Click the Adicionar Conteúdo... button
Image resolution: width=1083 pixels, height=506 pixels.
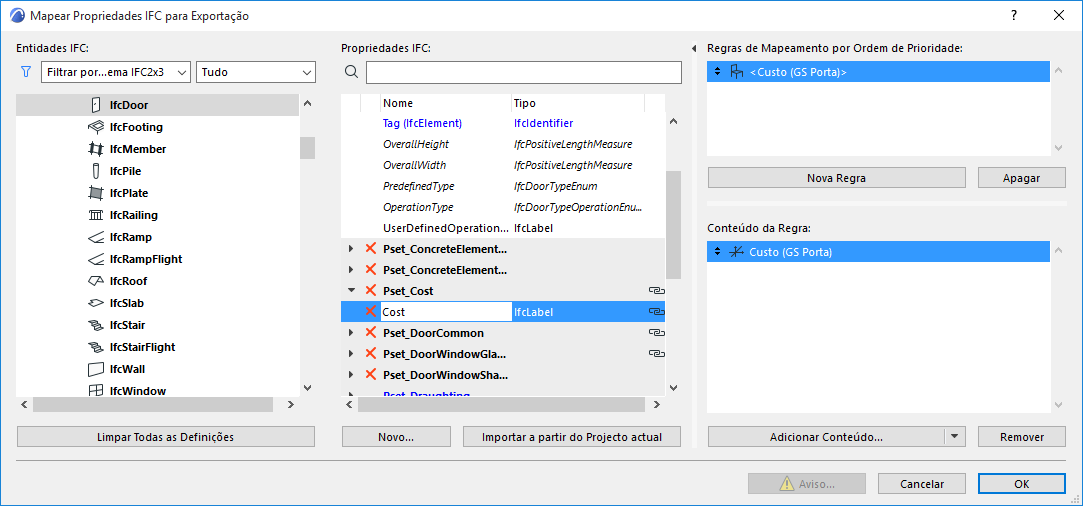826,436
